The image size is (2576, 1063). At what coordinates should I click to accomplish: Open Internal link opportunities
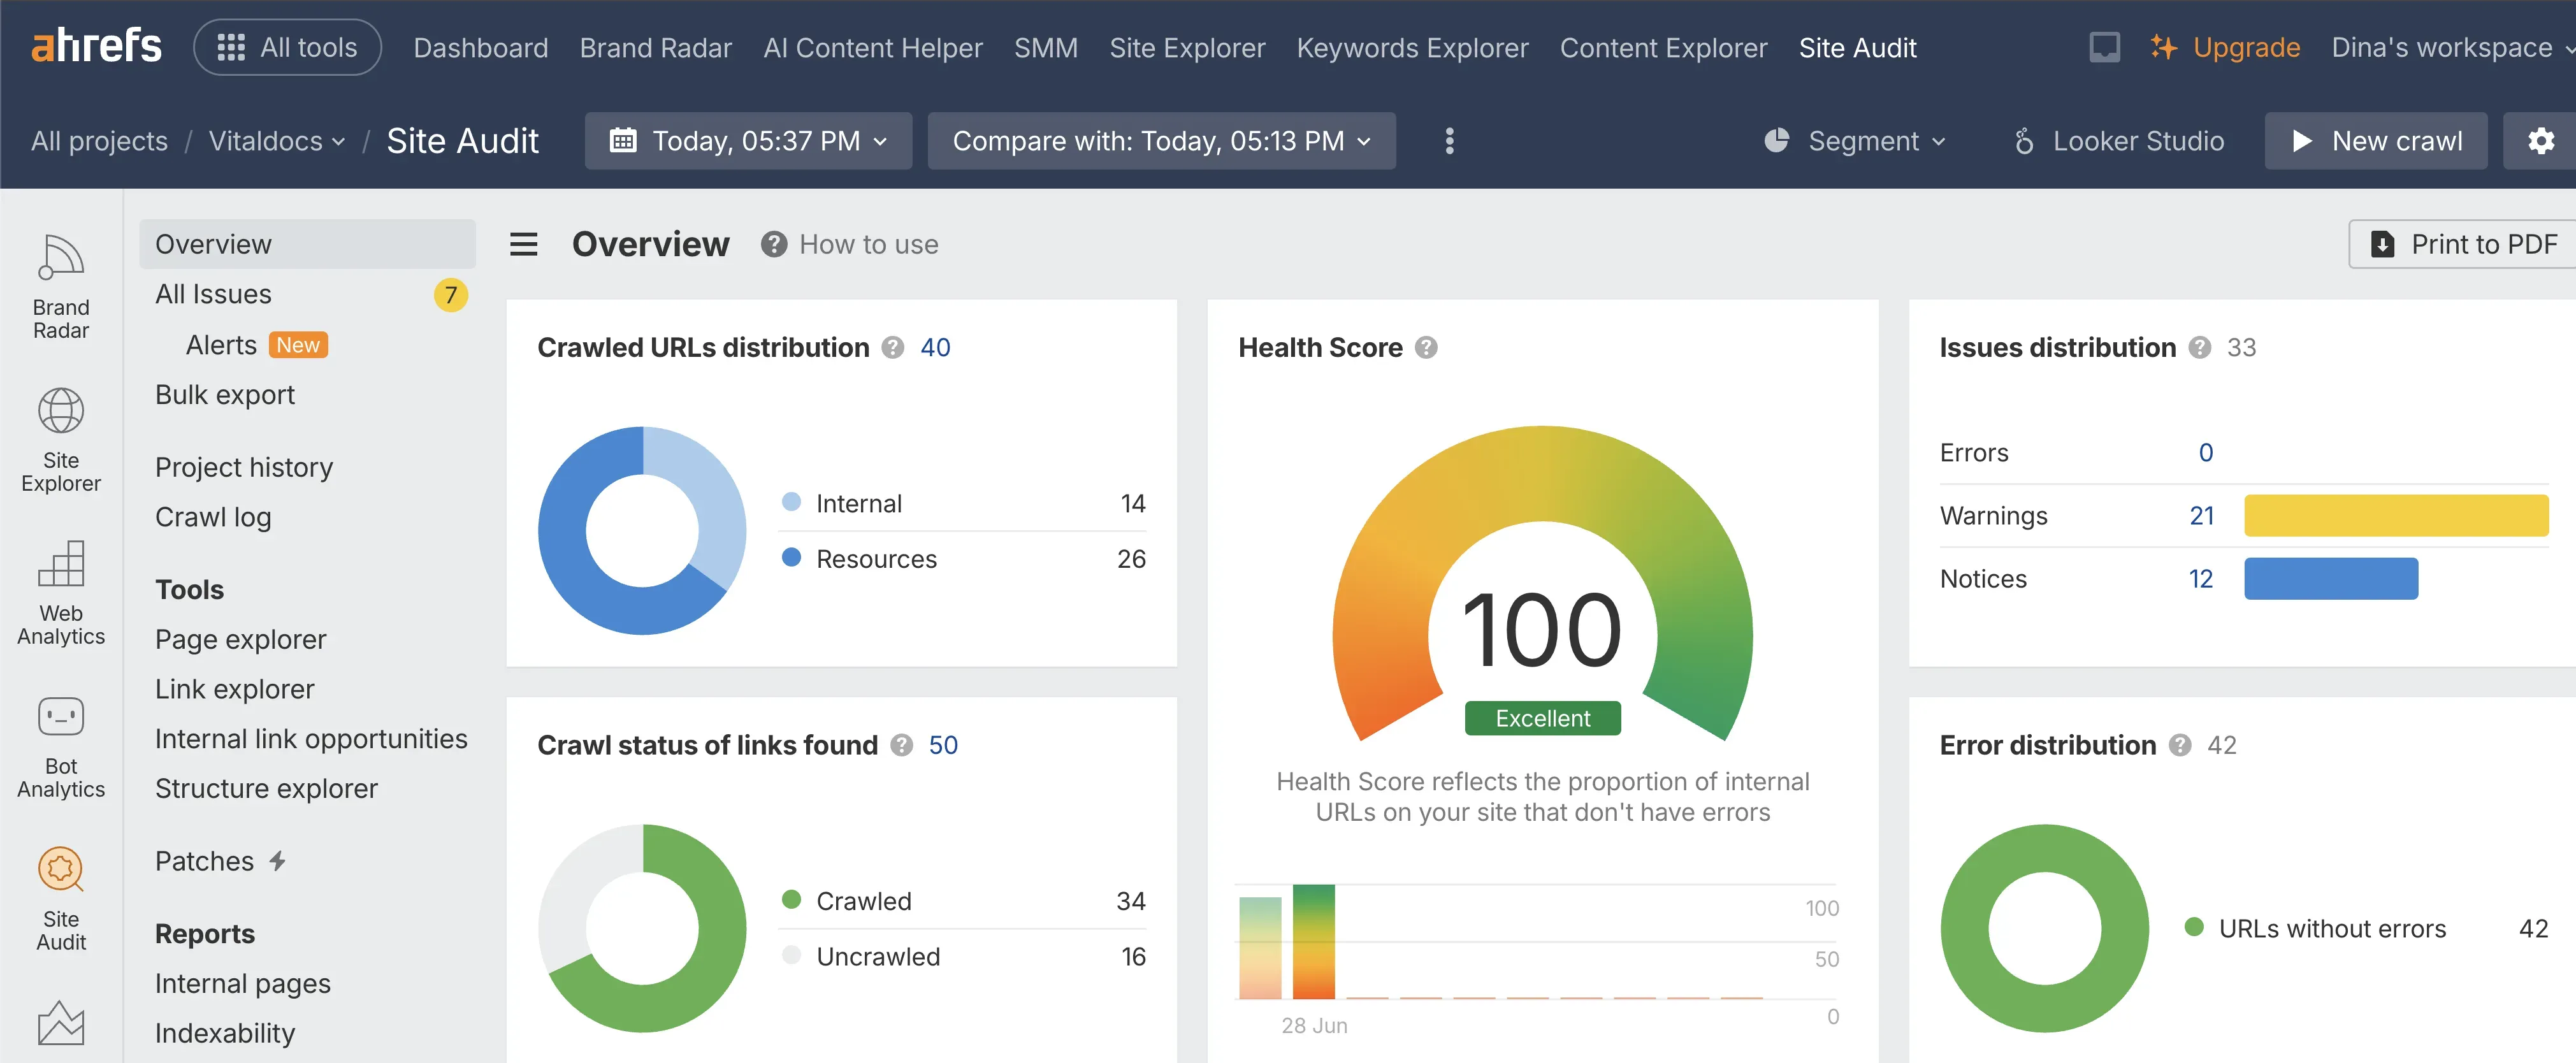[311, 739]
